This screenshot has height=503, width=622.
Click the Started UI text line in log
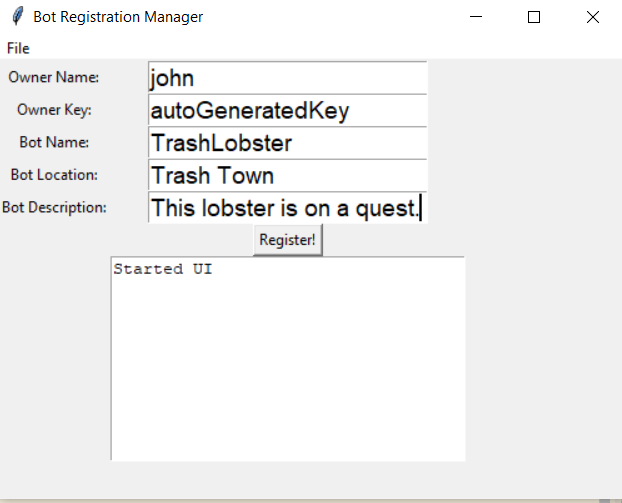point(163,269)
